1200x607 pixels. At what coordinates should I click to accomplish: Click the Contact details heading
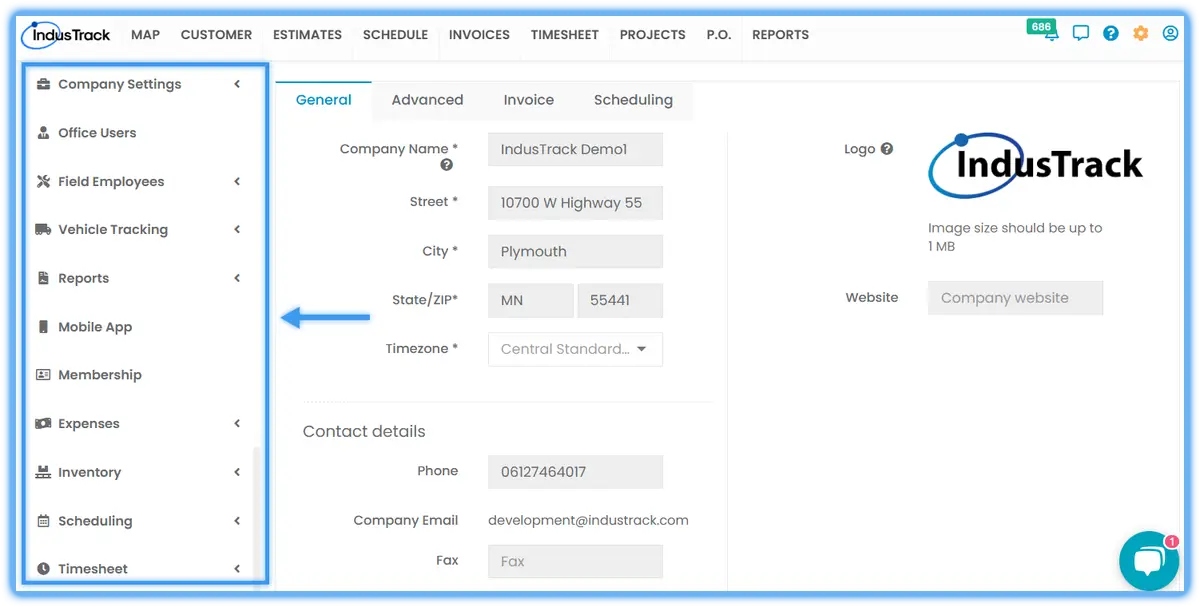coord(364,431)
